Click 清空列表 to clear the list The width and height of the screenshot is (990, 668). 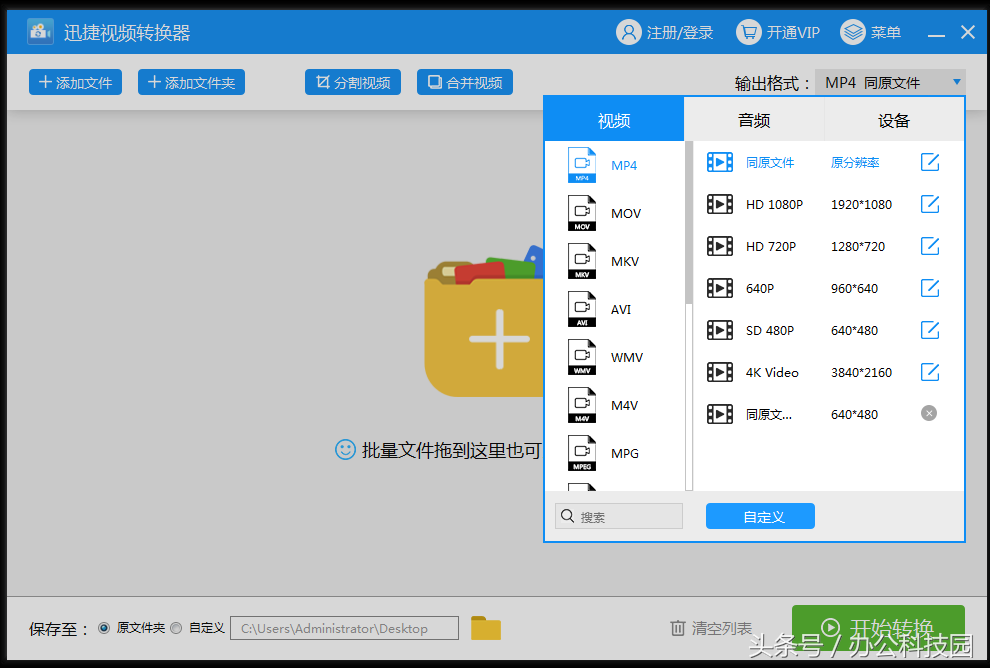click(721, 628)
